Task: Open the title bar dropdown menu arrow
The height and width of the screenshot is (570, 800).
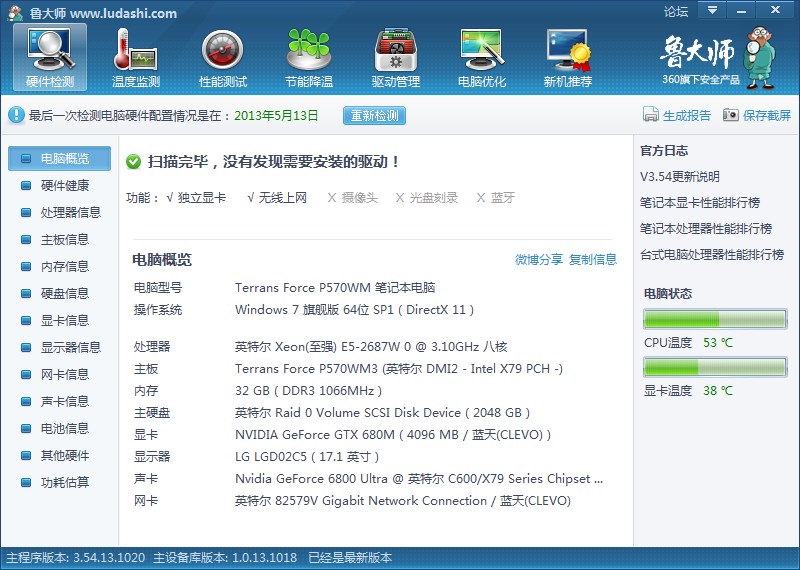Action: [712, 10]
